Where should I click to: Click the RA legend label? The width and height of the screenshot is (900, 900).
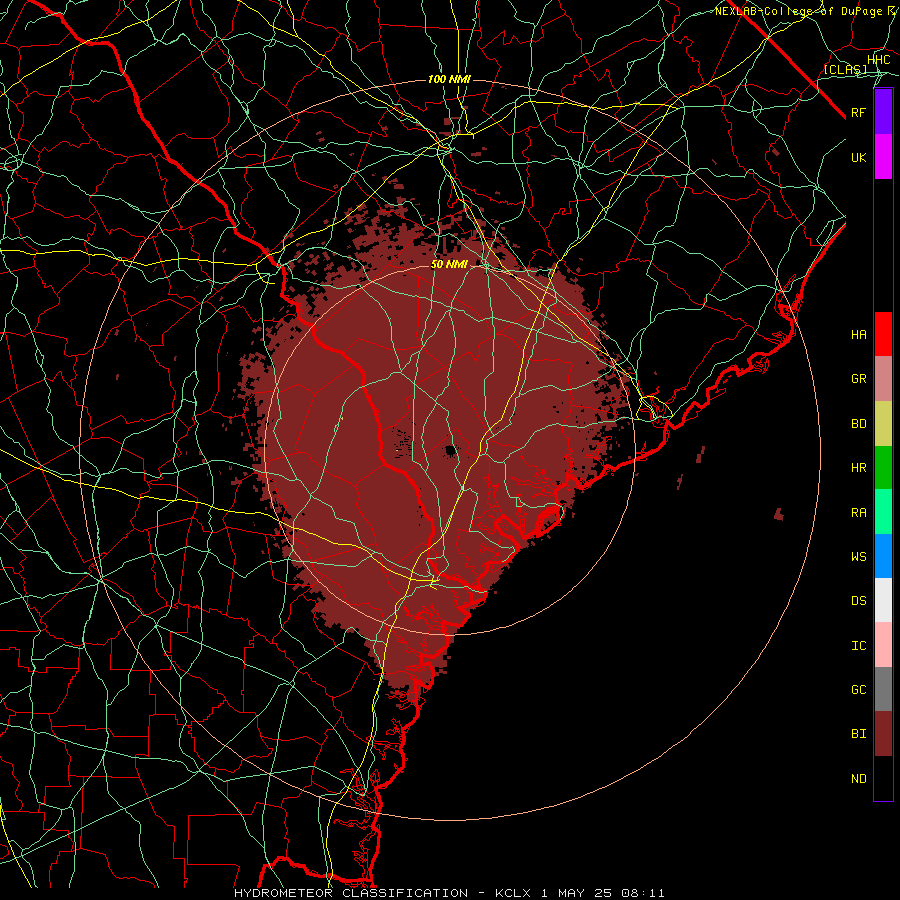[x=859, y=512]
